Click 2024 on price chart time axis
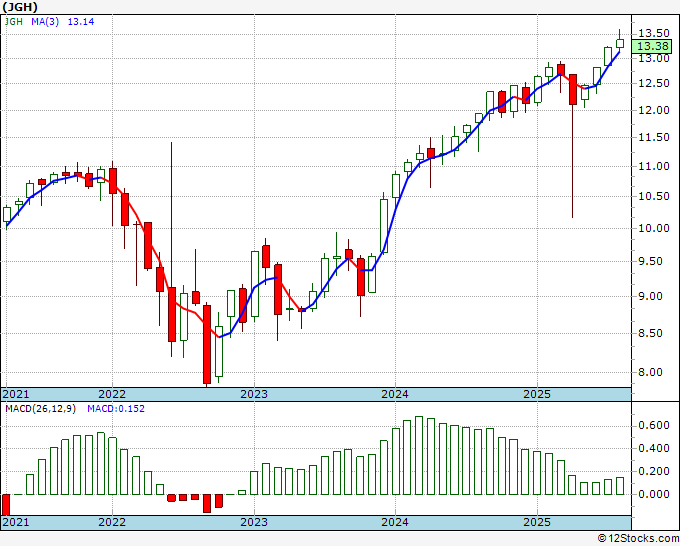Screen dimensions: 680x546 pos(395,394)
